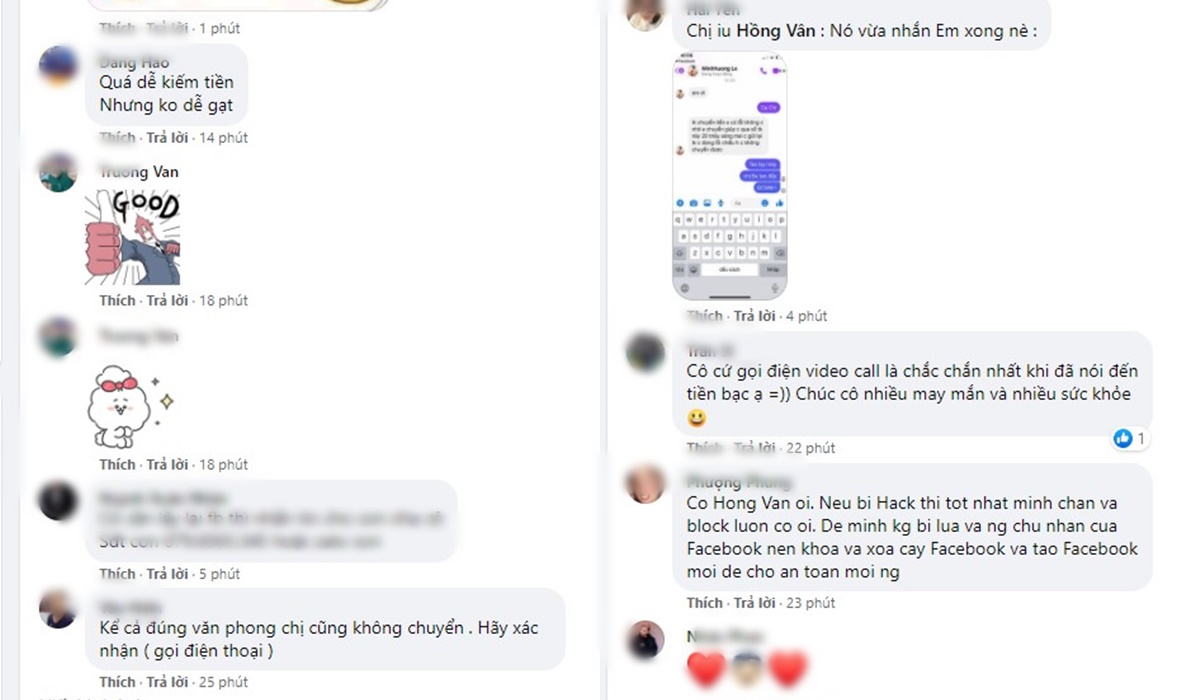Image resolution: width=1200 pixels, height=700 pixels.
Task: Reply to comment with Messenger screenshot
Action: pyautogui.click(x=755, y=316)
